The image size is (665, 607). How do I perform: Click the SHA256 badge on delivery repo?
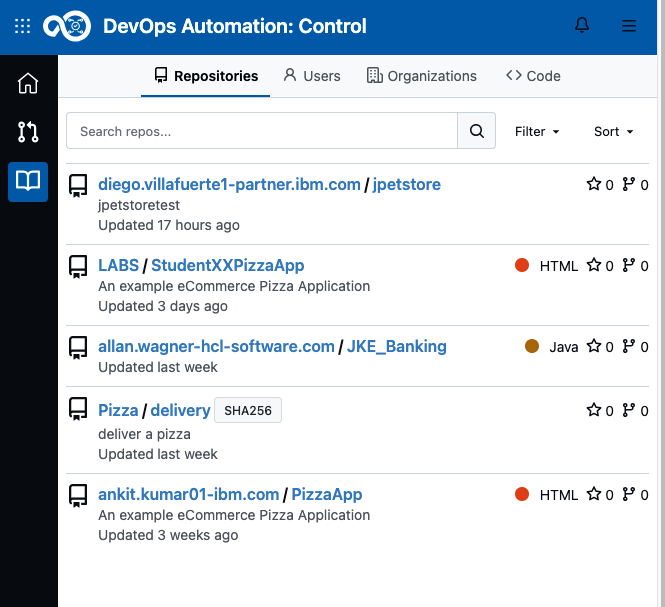pyautogui.click(x=248, y=410)
